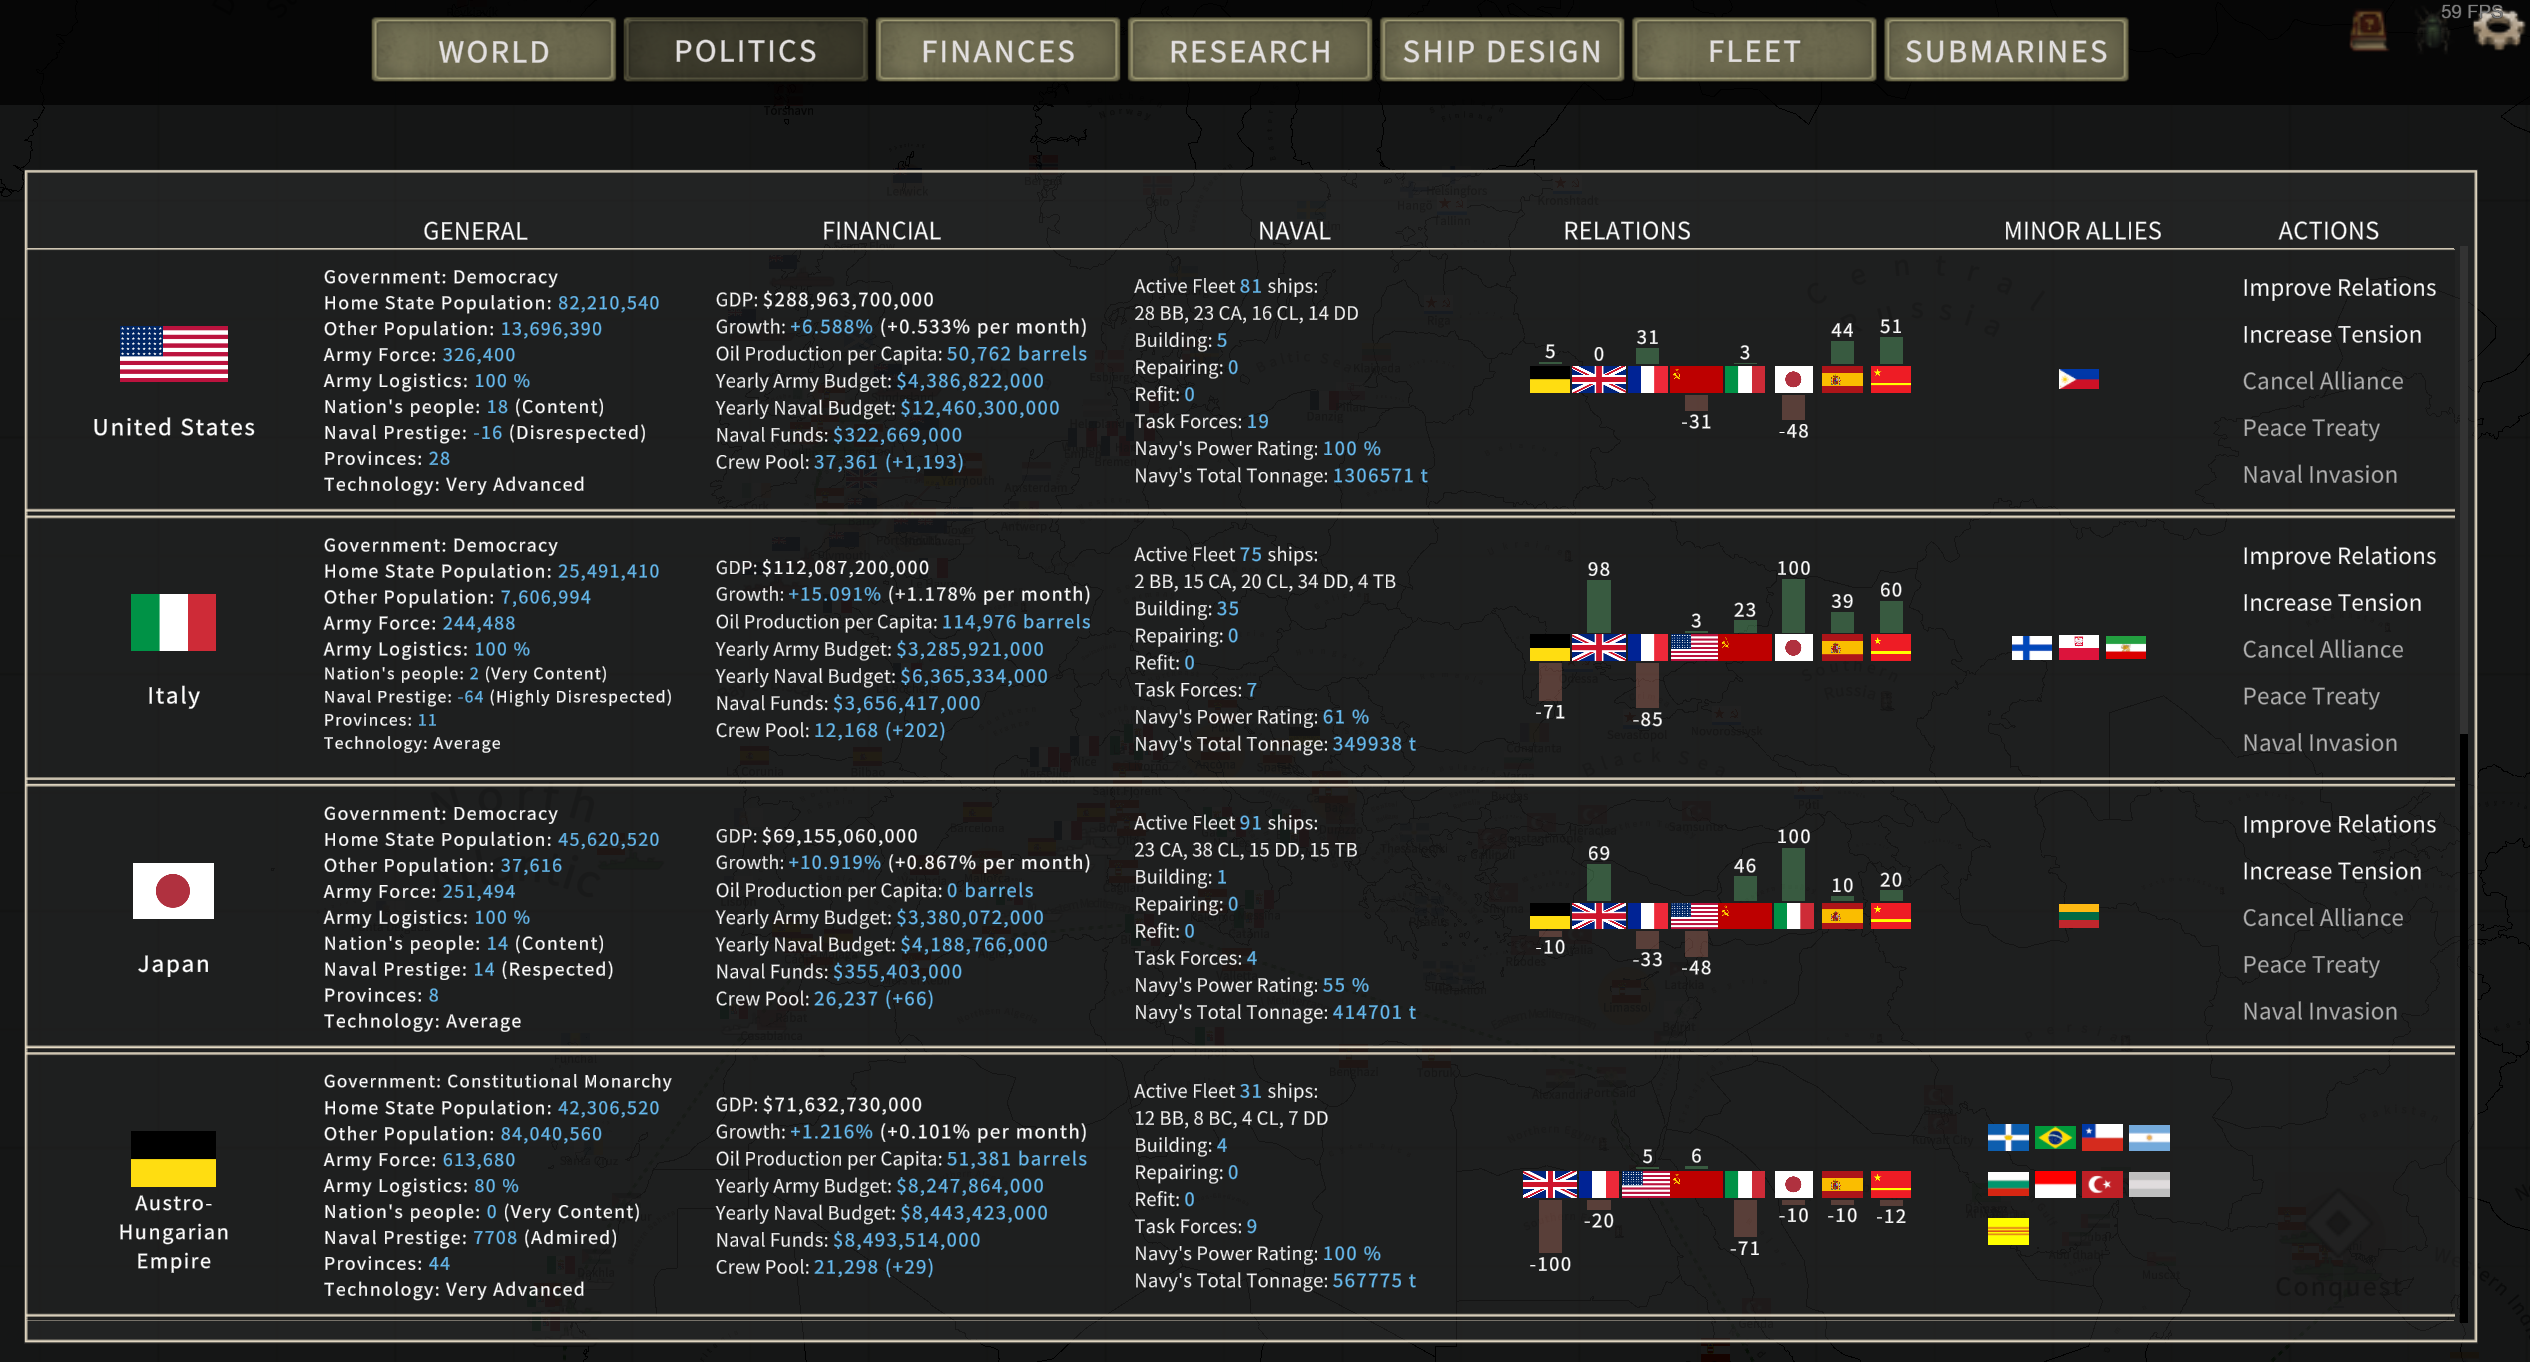Increase Tension with Japan

[2332, 872]
